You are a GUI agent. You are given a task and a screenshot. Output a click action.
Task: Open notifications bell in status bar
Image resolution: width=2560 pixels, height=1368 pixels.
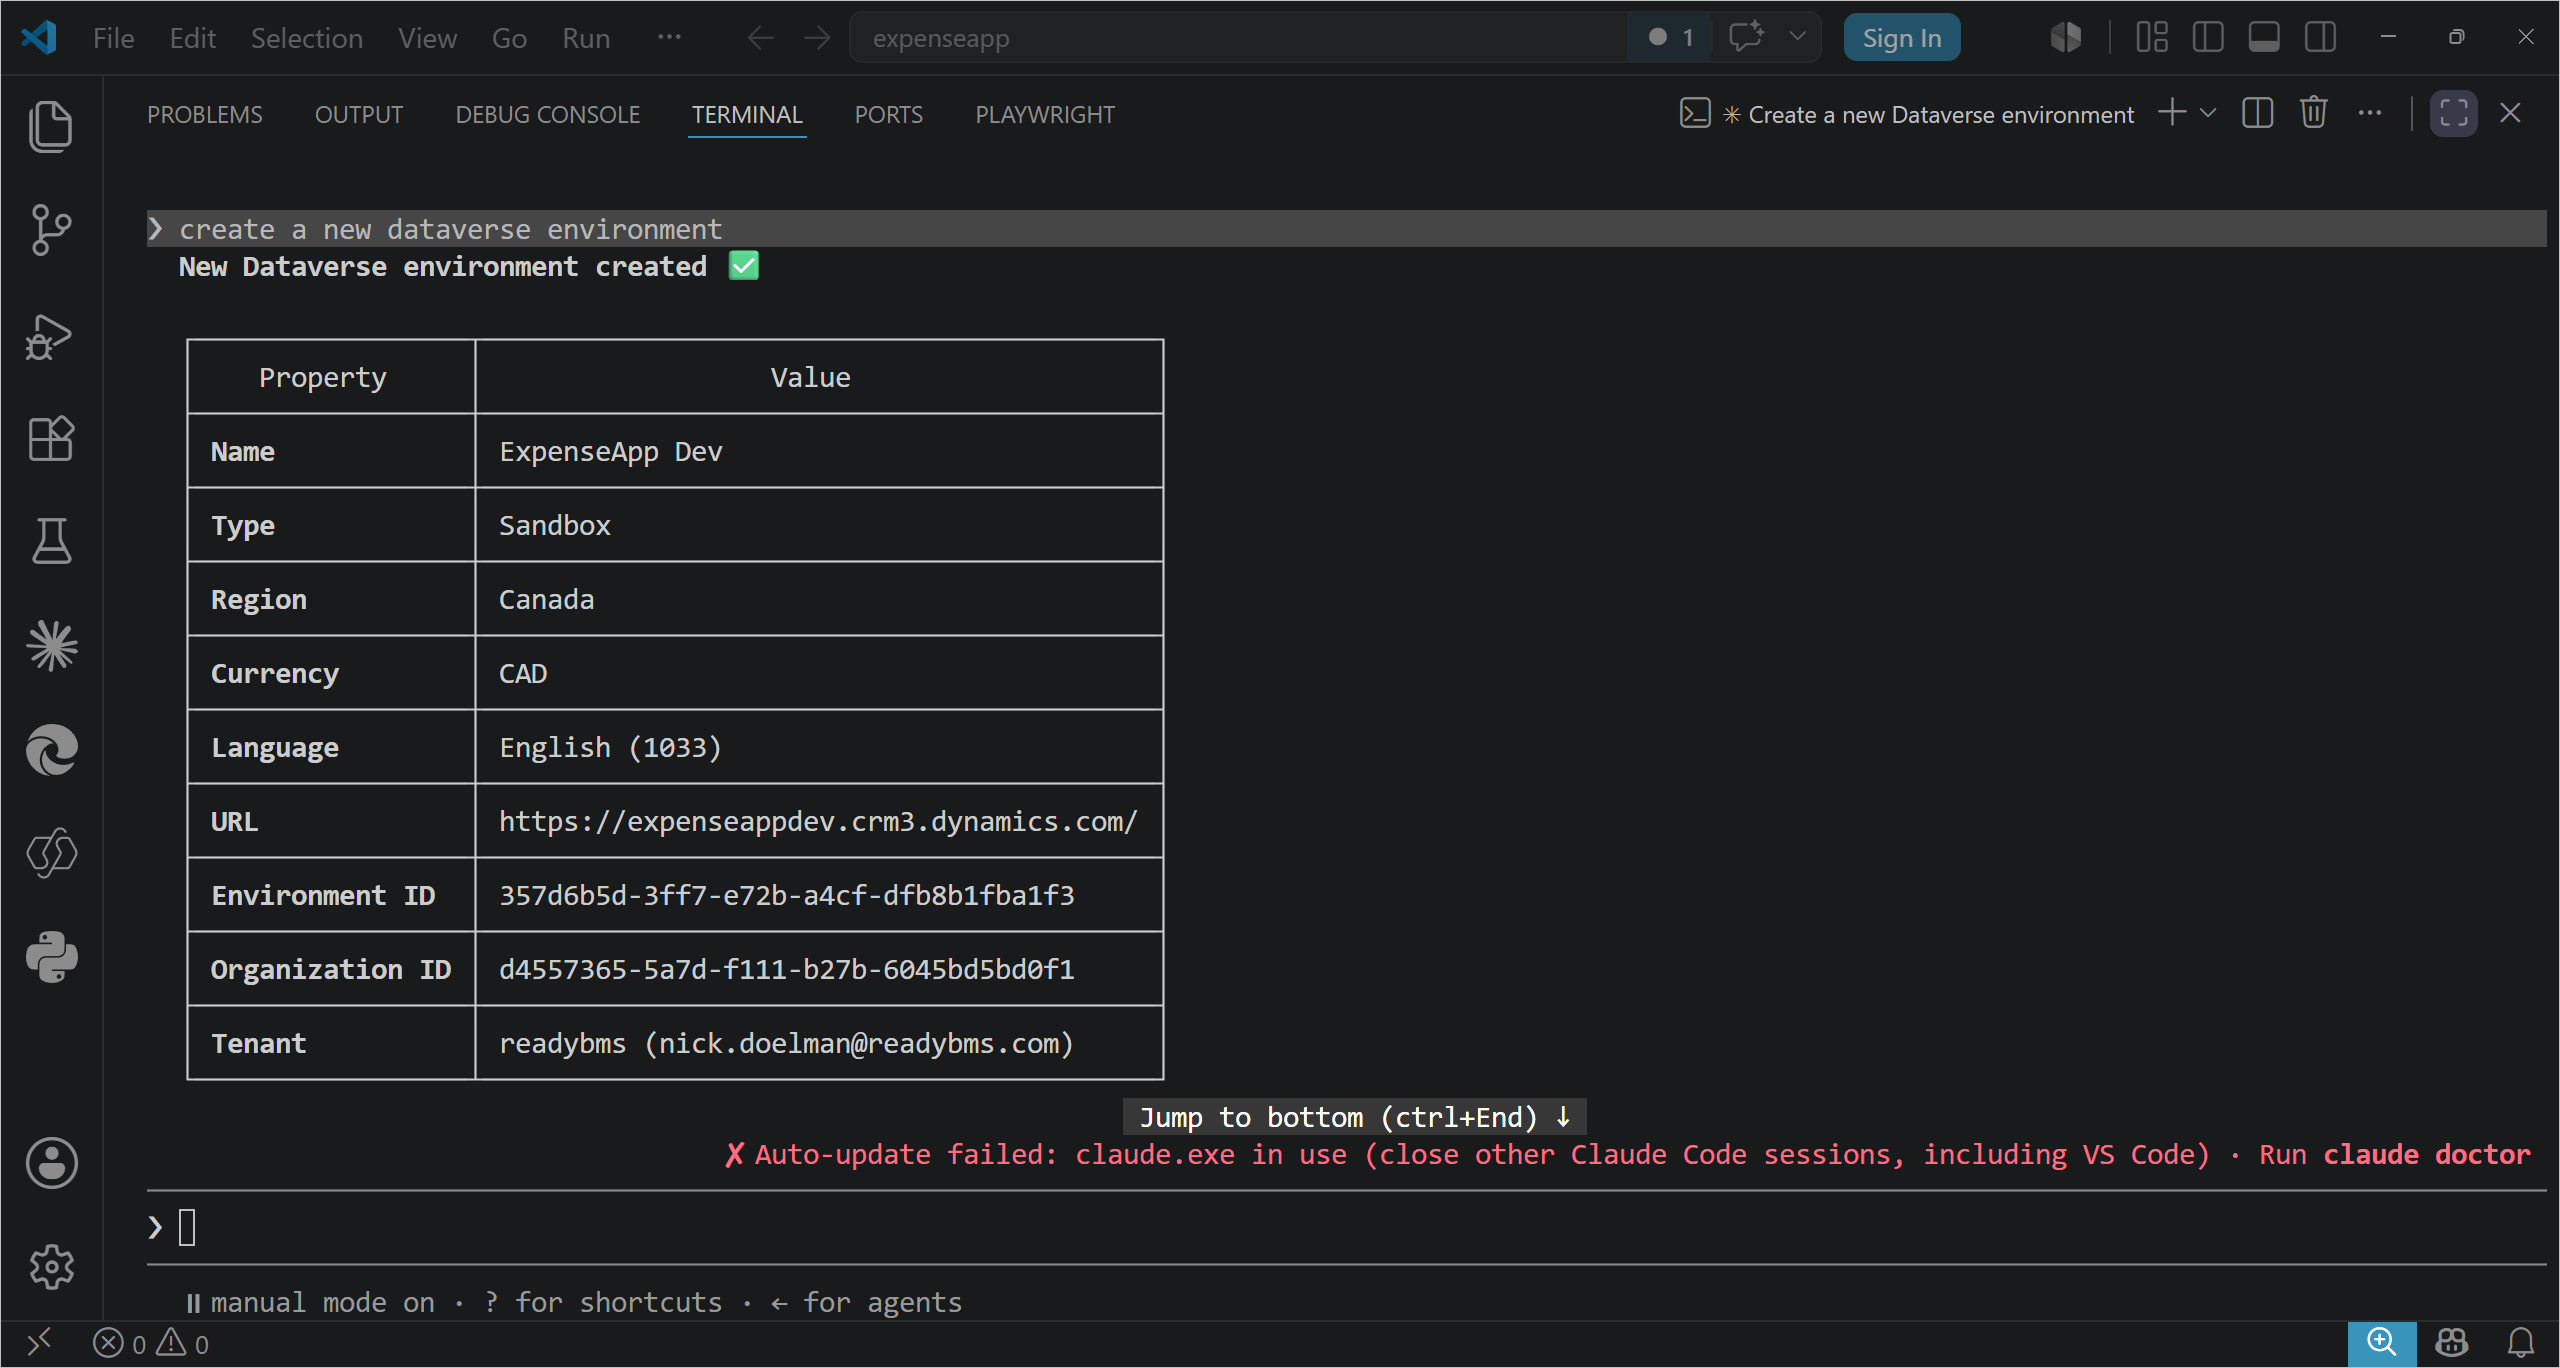(x=2520, y=1343)
